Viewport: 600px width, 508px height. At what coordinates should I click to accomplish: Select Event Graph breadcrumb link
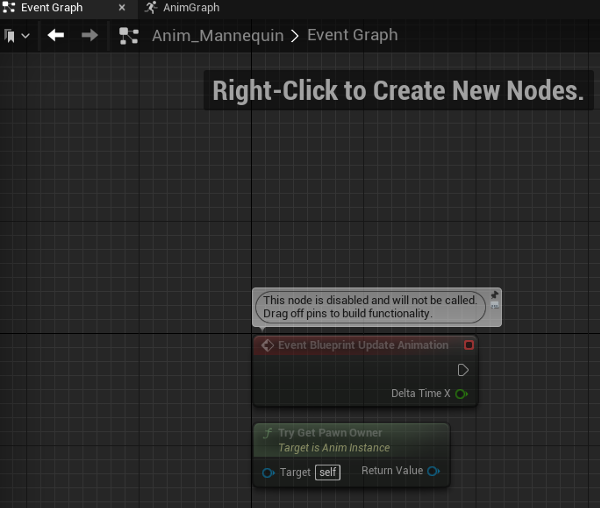coord(352,35)
